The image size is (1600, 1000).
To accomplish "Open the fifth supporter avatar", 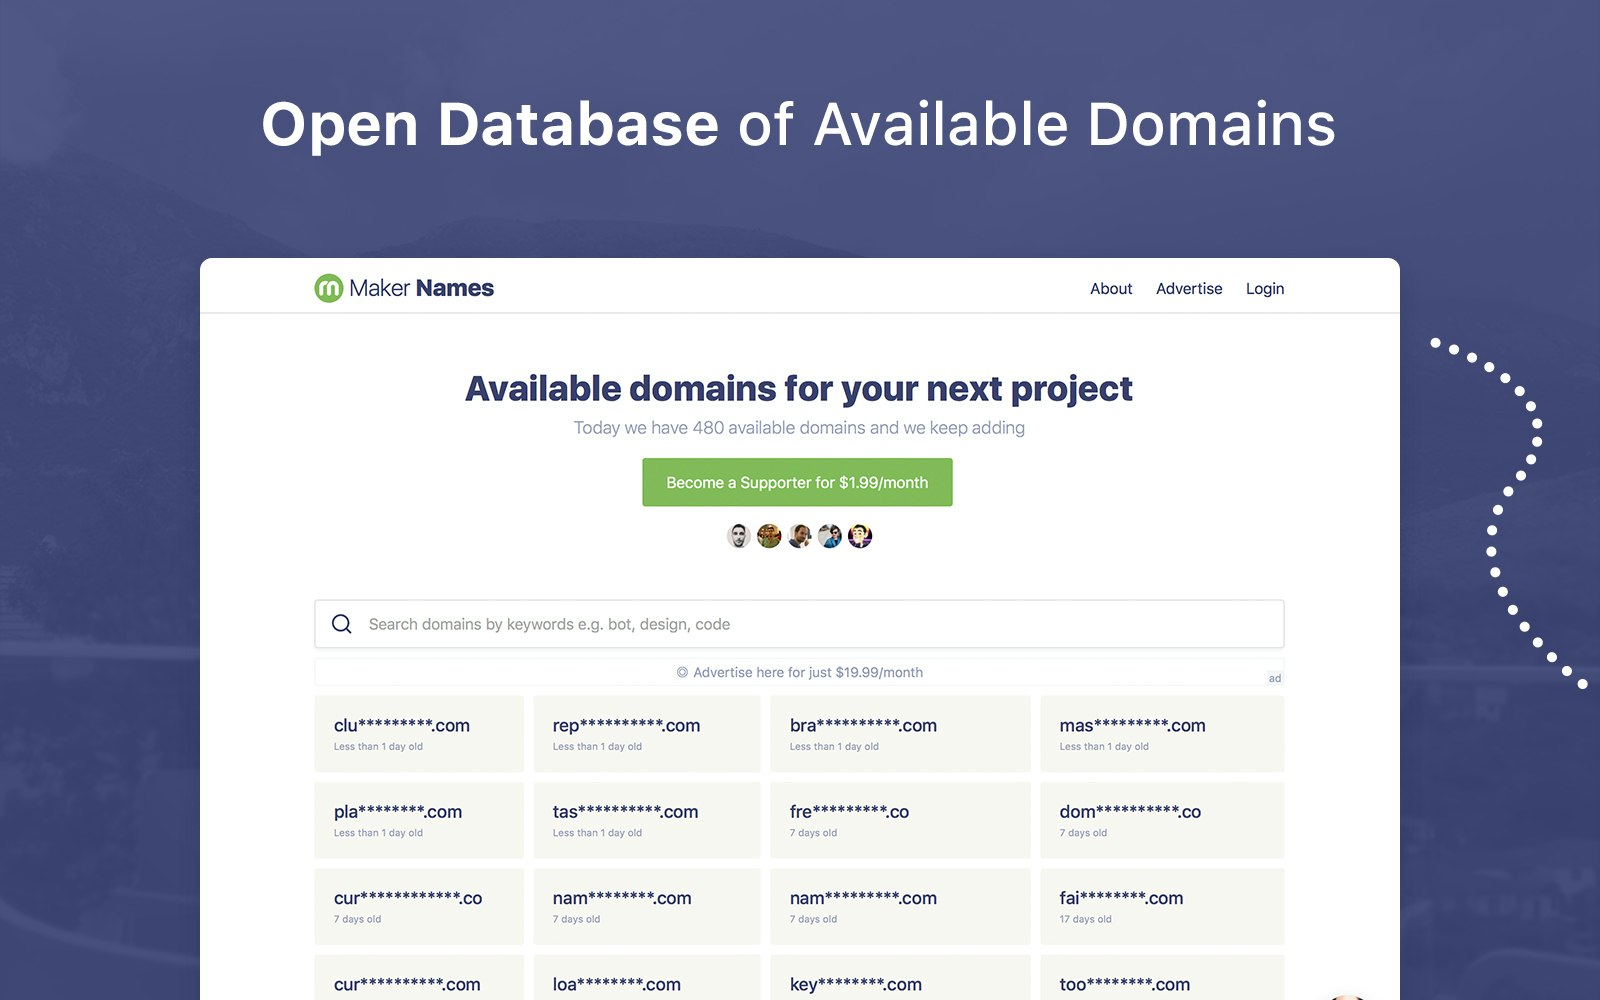I will (x=860, y=536).
